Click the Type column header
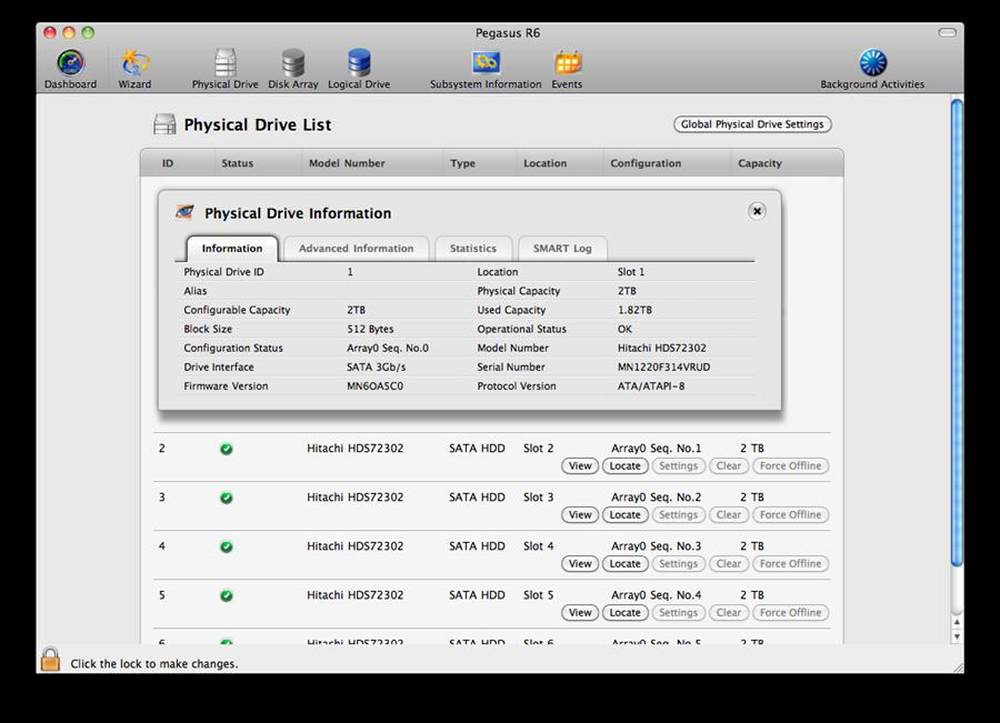This screenshot has width=1000, height=723. pos(462,163)
